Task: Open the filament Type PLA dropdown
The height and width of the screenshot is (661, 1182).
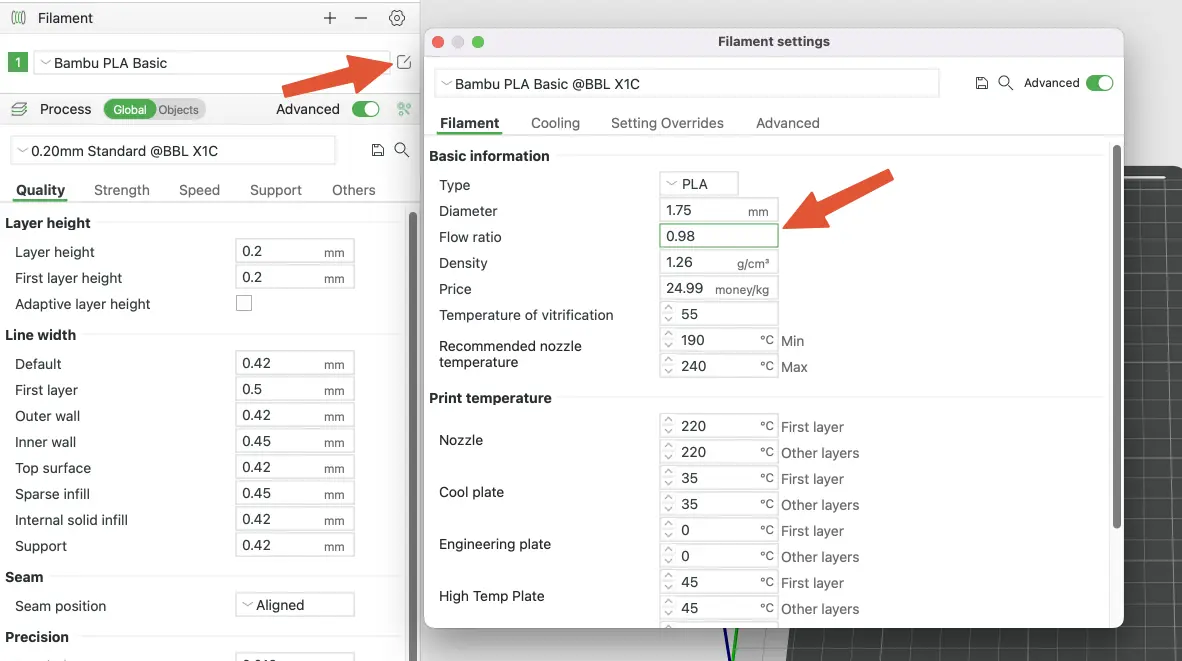Action: pyautogui.click(x=699, y=184)
